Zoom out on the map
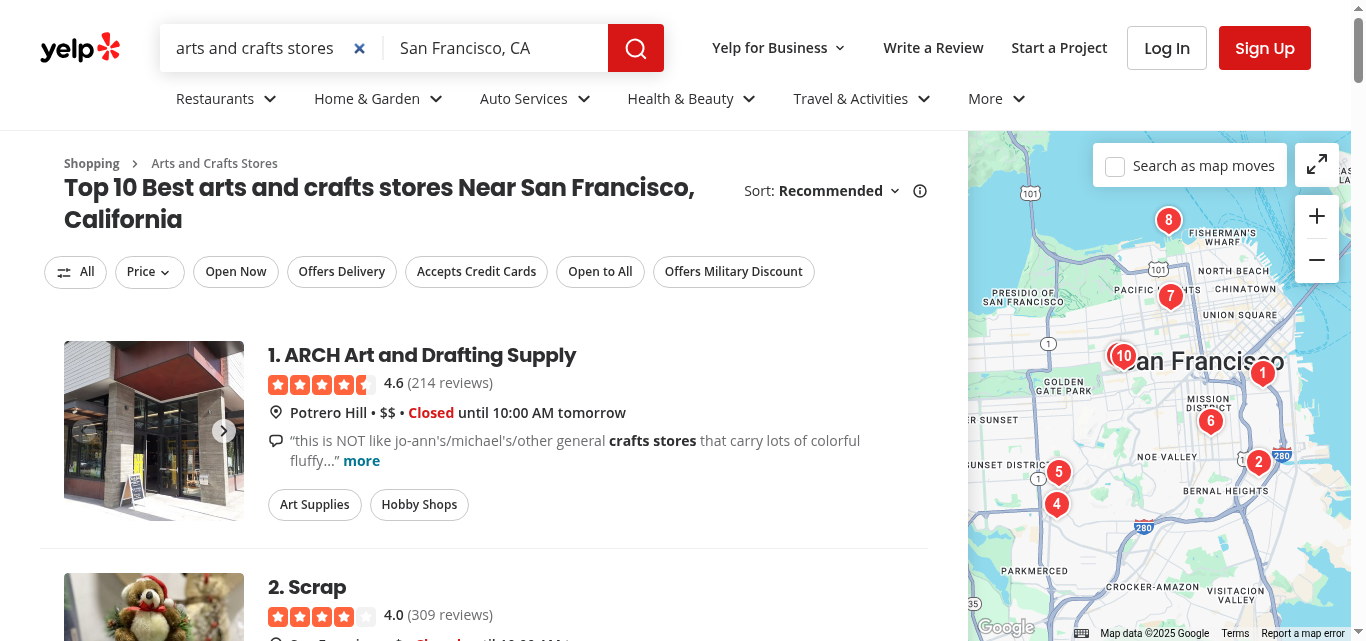The image size is (1366, 641). (x=1317, y=260)
